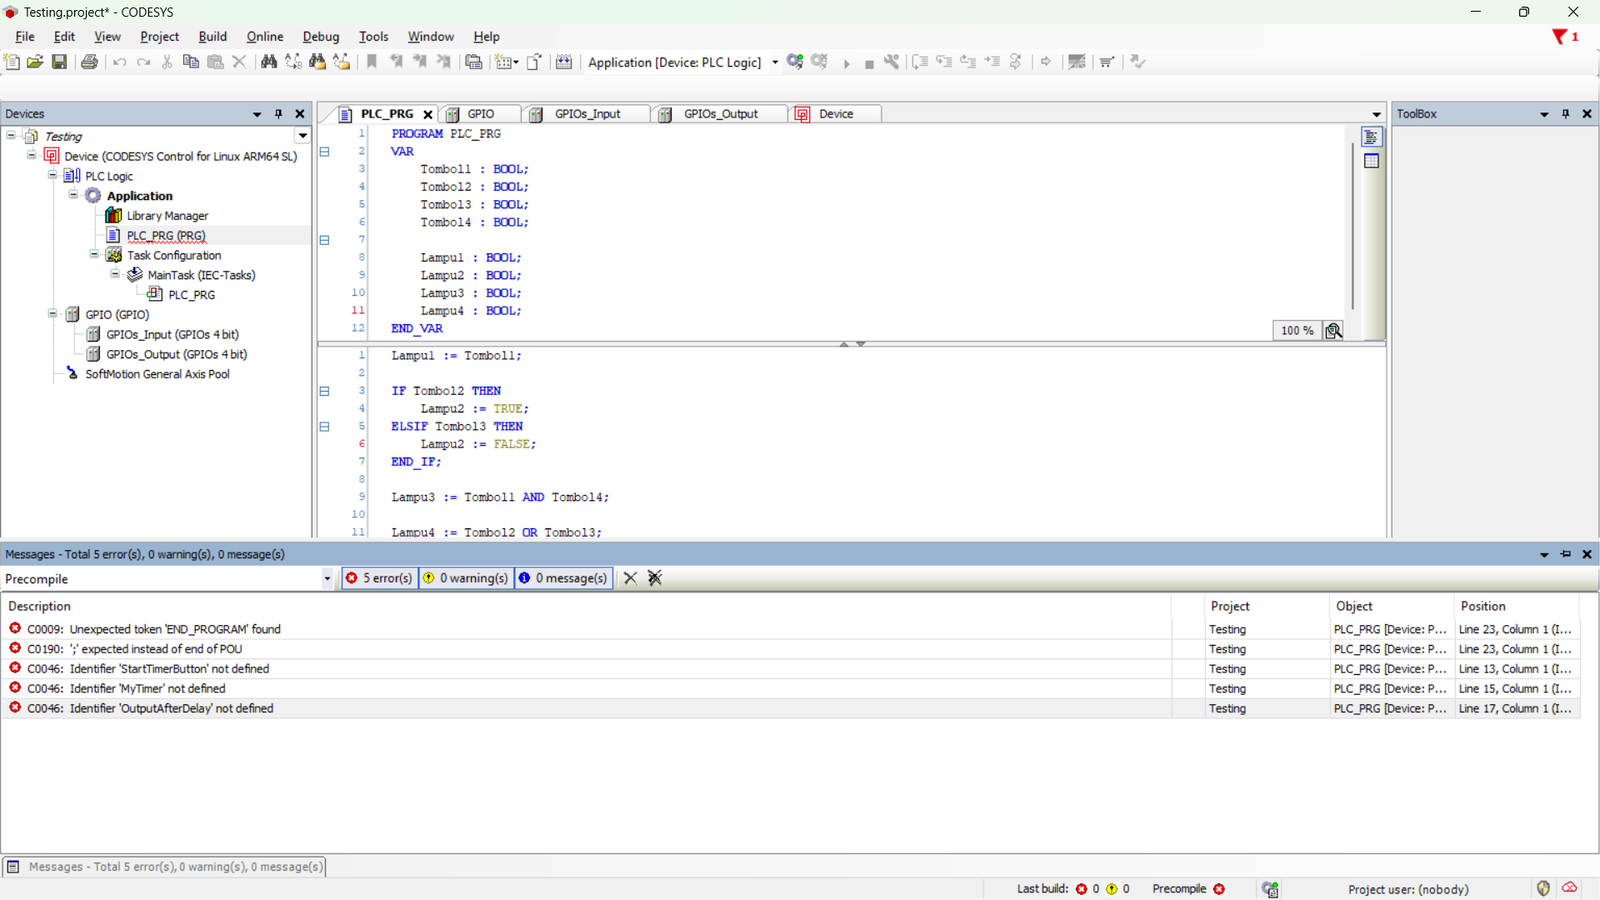Click the 100% zoom level control

pyautogui.click(x=1296, y=330)
